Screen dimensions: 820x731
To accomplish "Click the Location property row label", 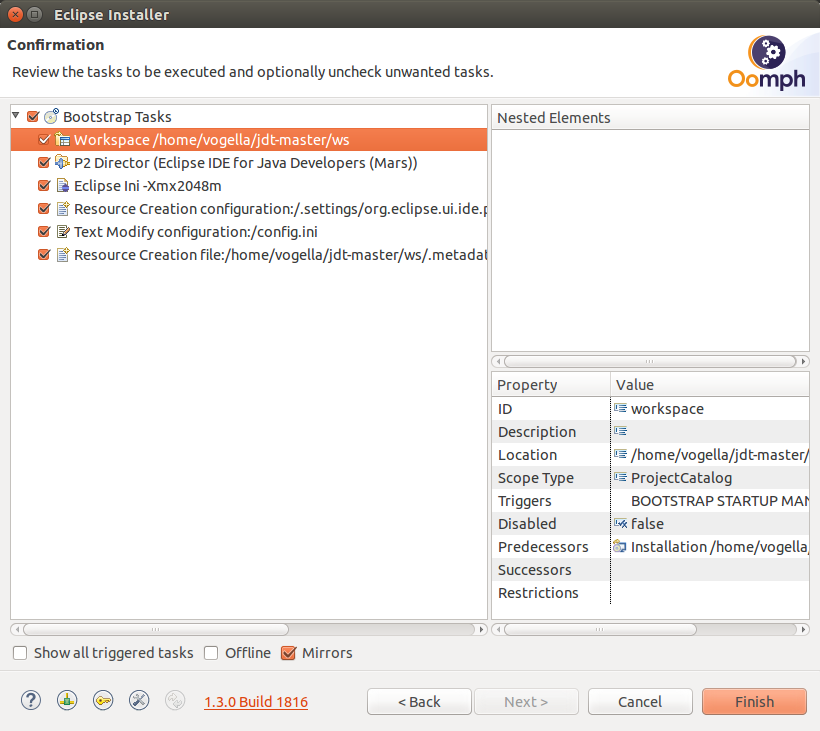I will 527,454.
